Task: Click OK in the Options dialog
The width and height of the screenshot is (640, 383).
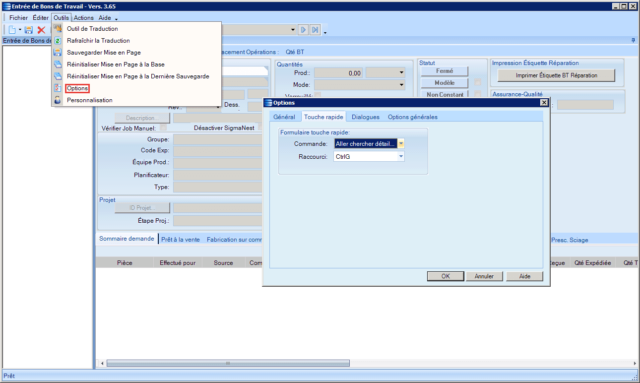Action: (445, 276)
